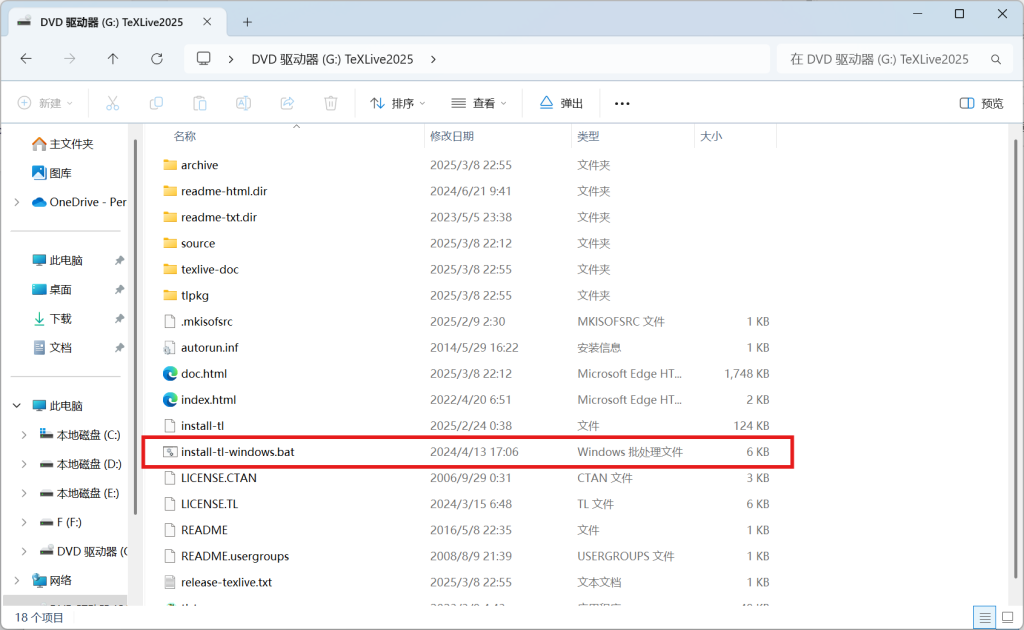Open the 新建 new item dropdown
Image resolution: width=1024 pixels, height=630 pixels.
(x=46, y=103)
